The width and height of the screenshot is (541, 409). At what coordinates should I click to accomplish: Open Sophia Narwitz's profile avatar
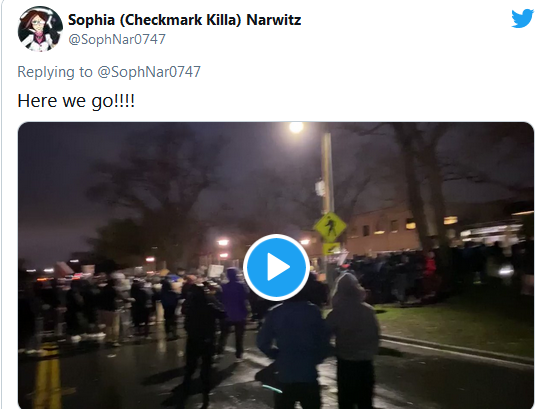pos(40,29)
